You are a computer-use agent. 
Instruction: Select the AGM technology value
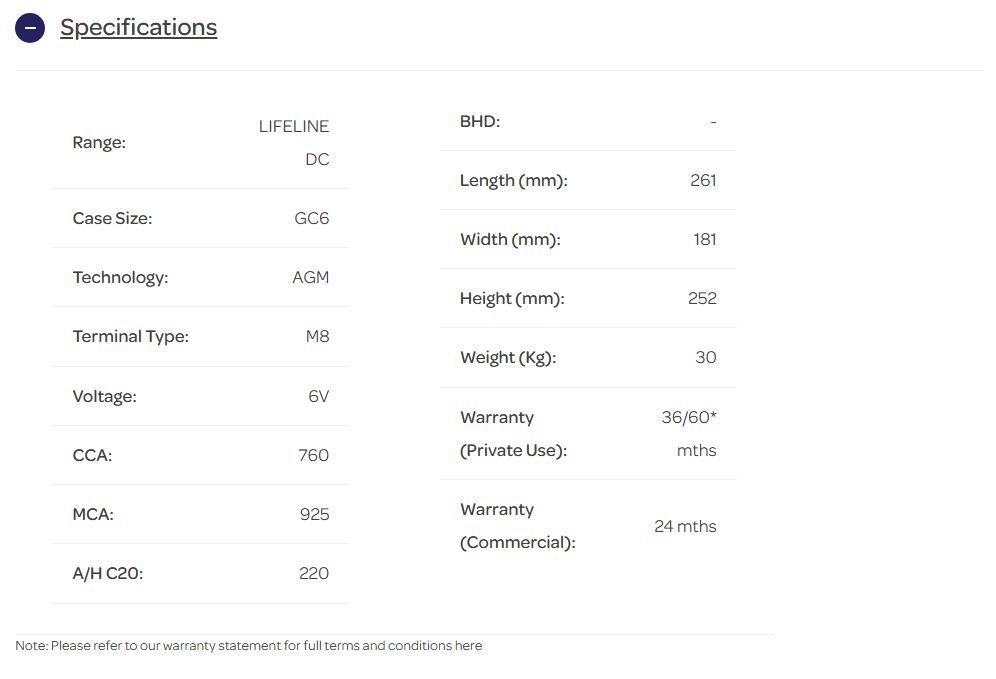tap(310, 277)
